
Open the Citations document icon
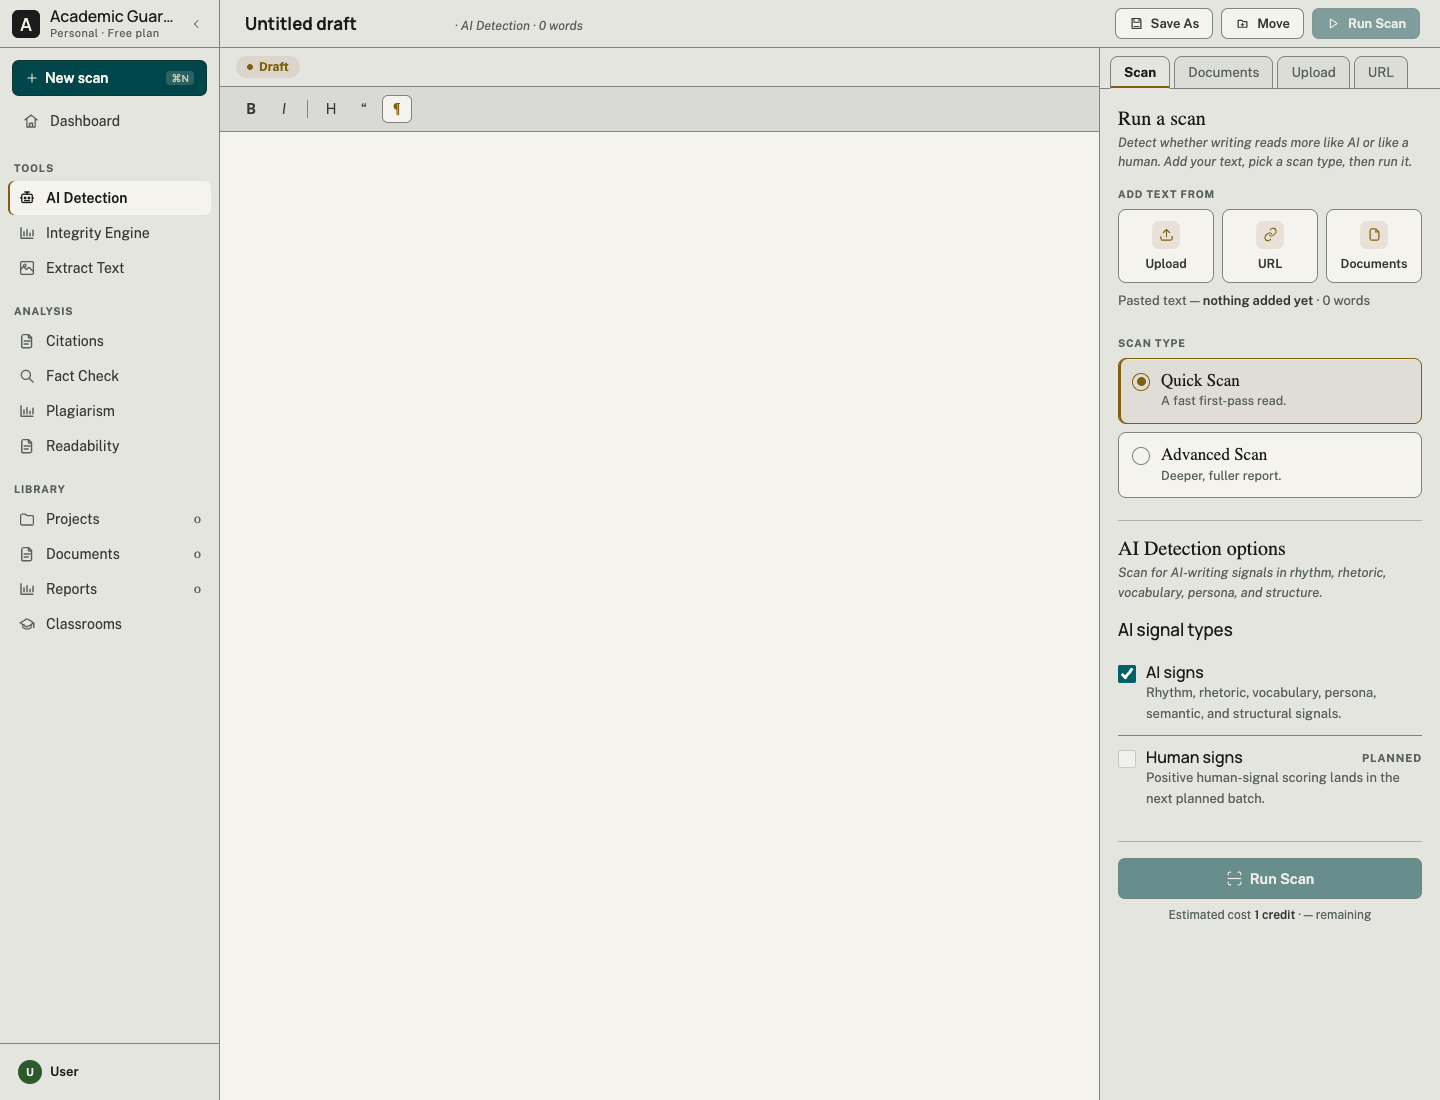(27, 341)
